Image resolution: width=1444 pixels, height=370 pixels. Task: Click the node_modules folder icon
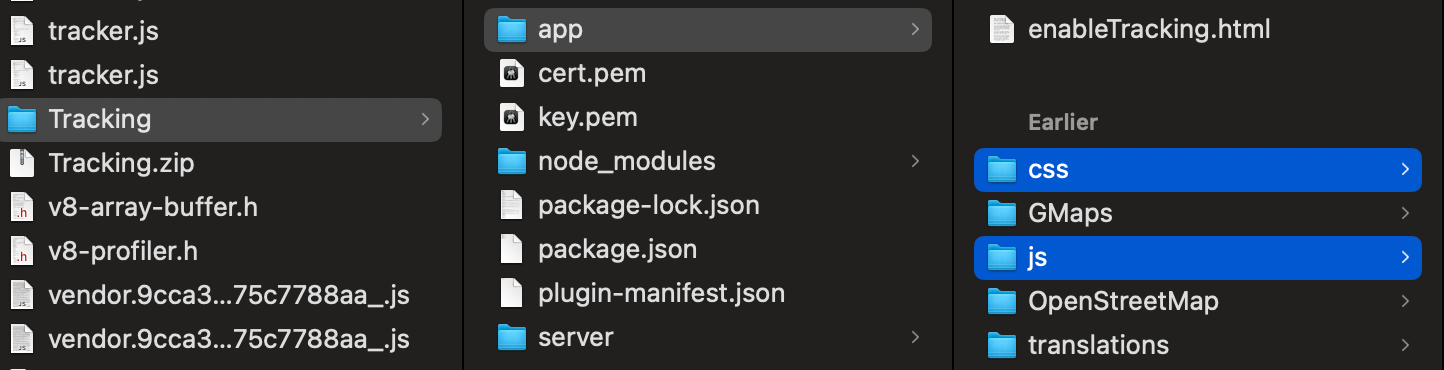(512, 161)
